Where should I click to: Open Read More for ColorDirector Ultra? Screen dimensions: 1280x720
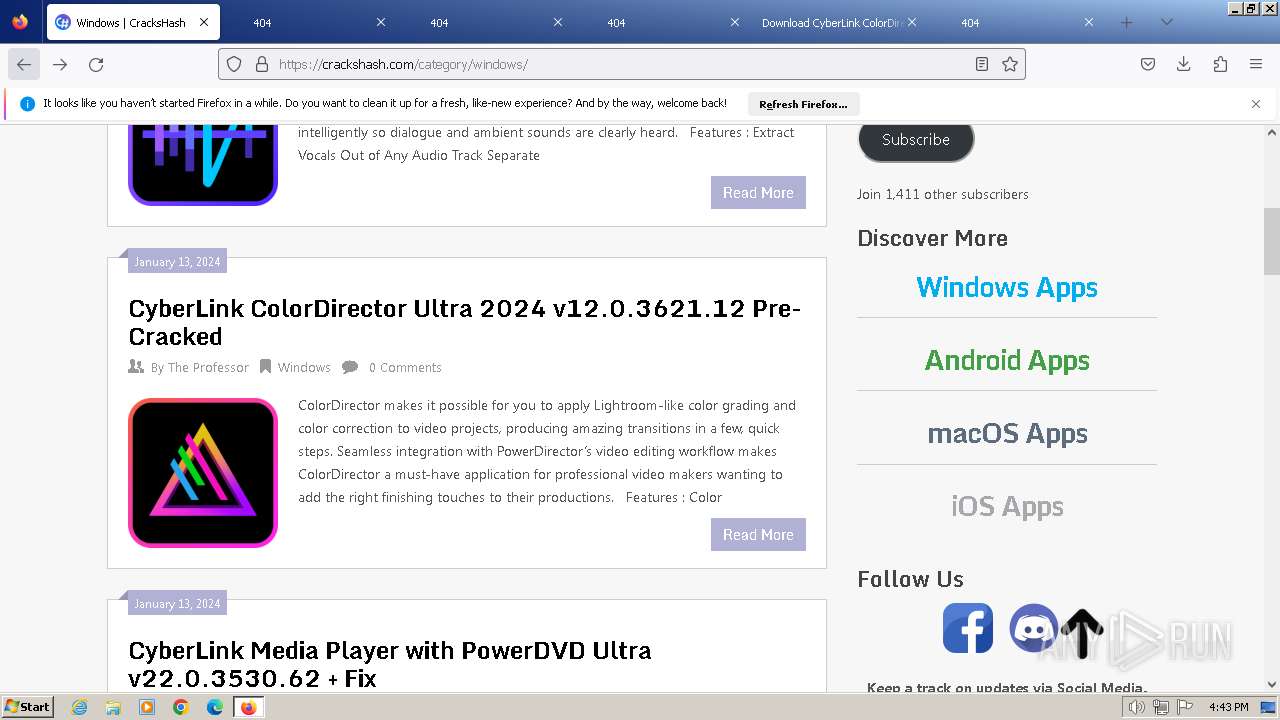[758, 534]
